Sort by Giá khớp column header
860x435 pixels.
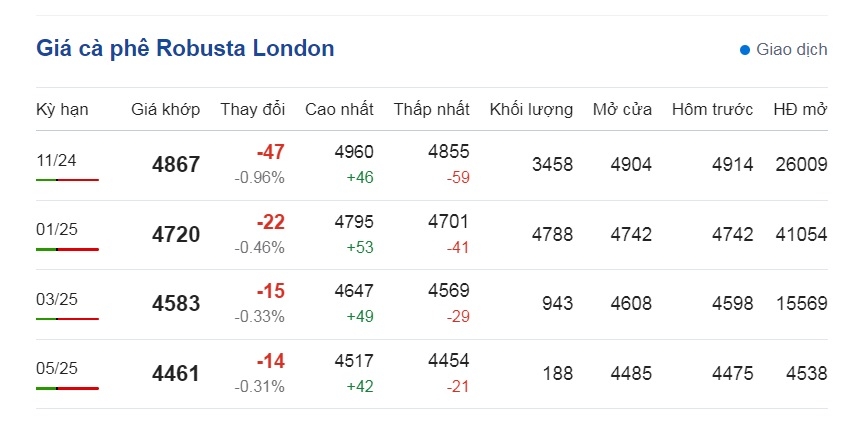(166, 109)
